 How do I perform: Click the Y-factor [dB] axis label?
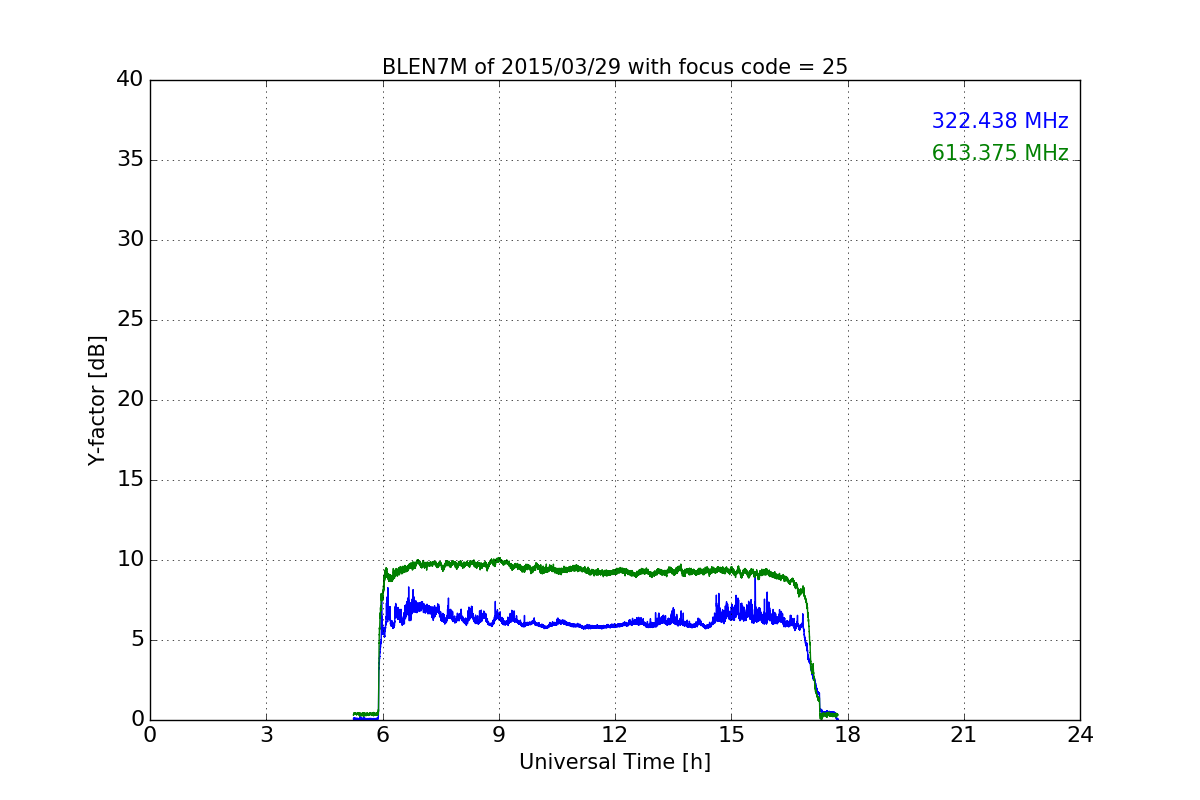(x=97, y=400)
